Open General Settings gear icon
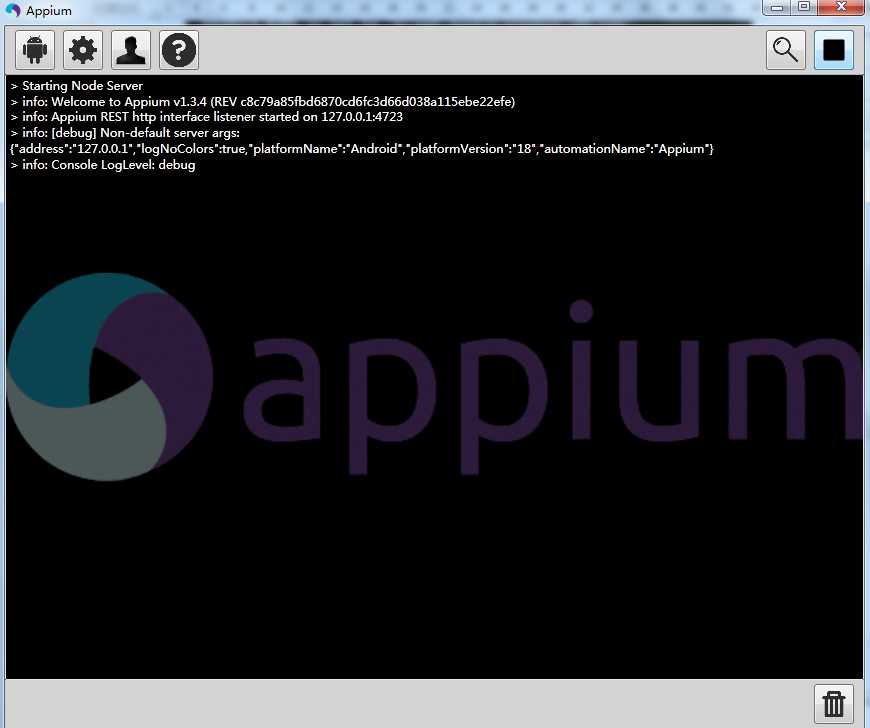Image resolution: width=870 pixels, height=728 pixels. point(83,50)
